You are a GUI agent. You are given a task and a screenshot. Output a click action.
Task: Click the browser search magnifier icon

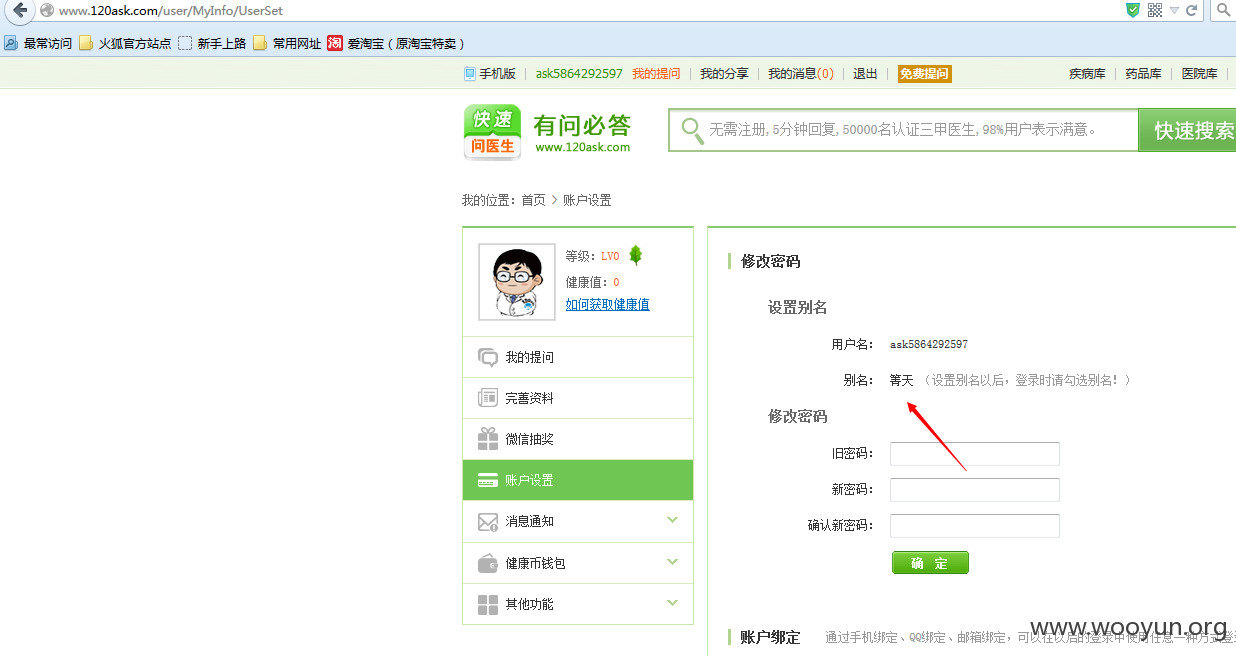pos(1225,10)
